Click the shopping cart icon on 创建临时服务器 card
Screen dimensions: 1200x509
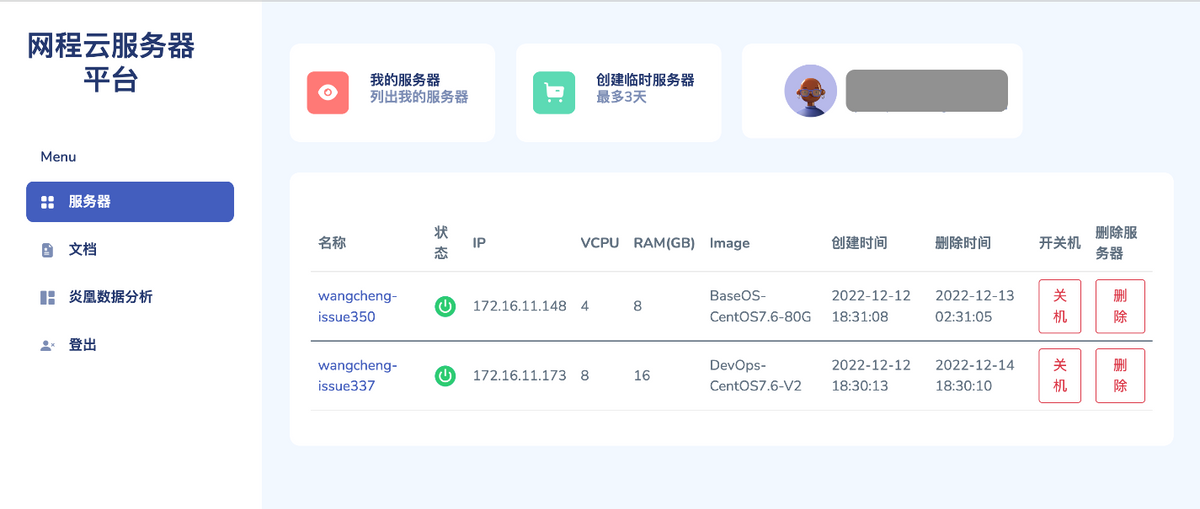click(554, 93)
